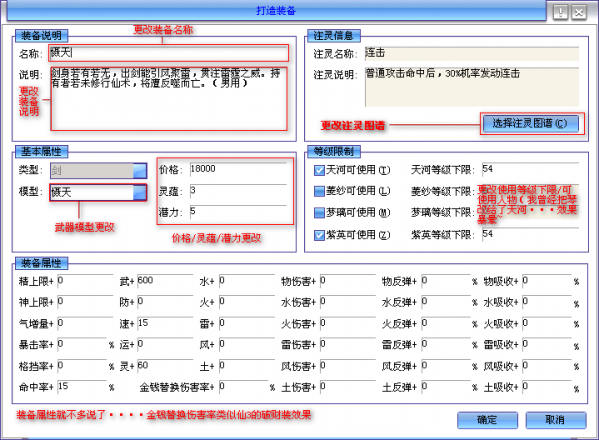Click the 名称 equipment name field
This screenshot has height=440, width=599.
click(168, 53)
